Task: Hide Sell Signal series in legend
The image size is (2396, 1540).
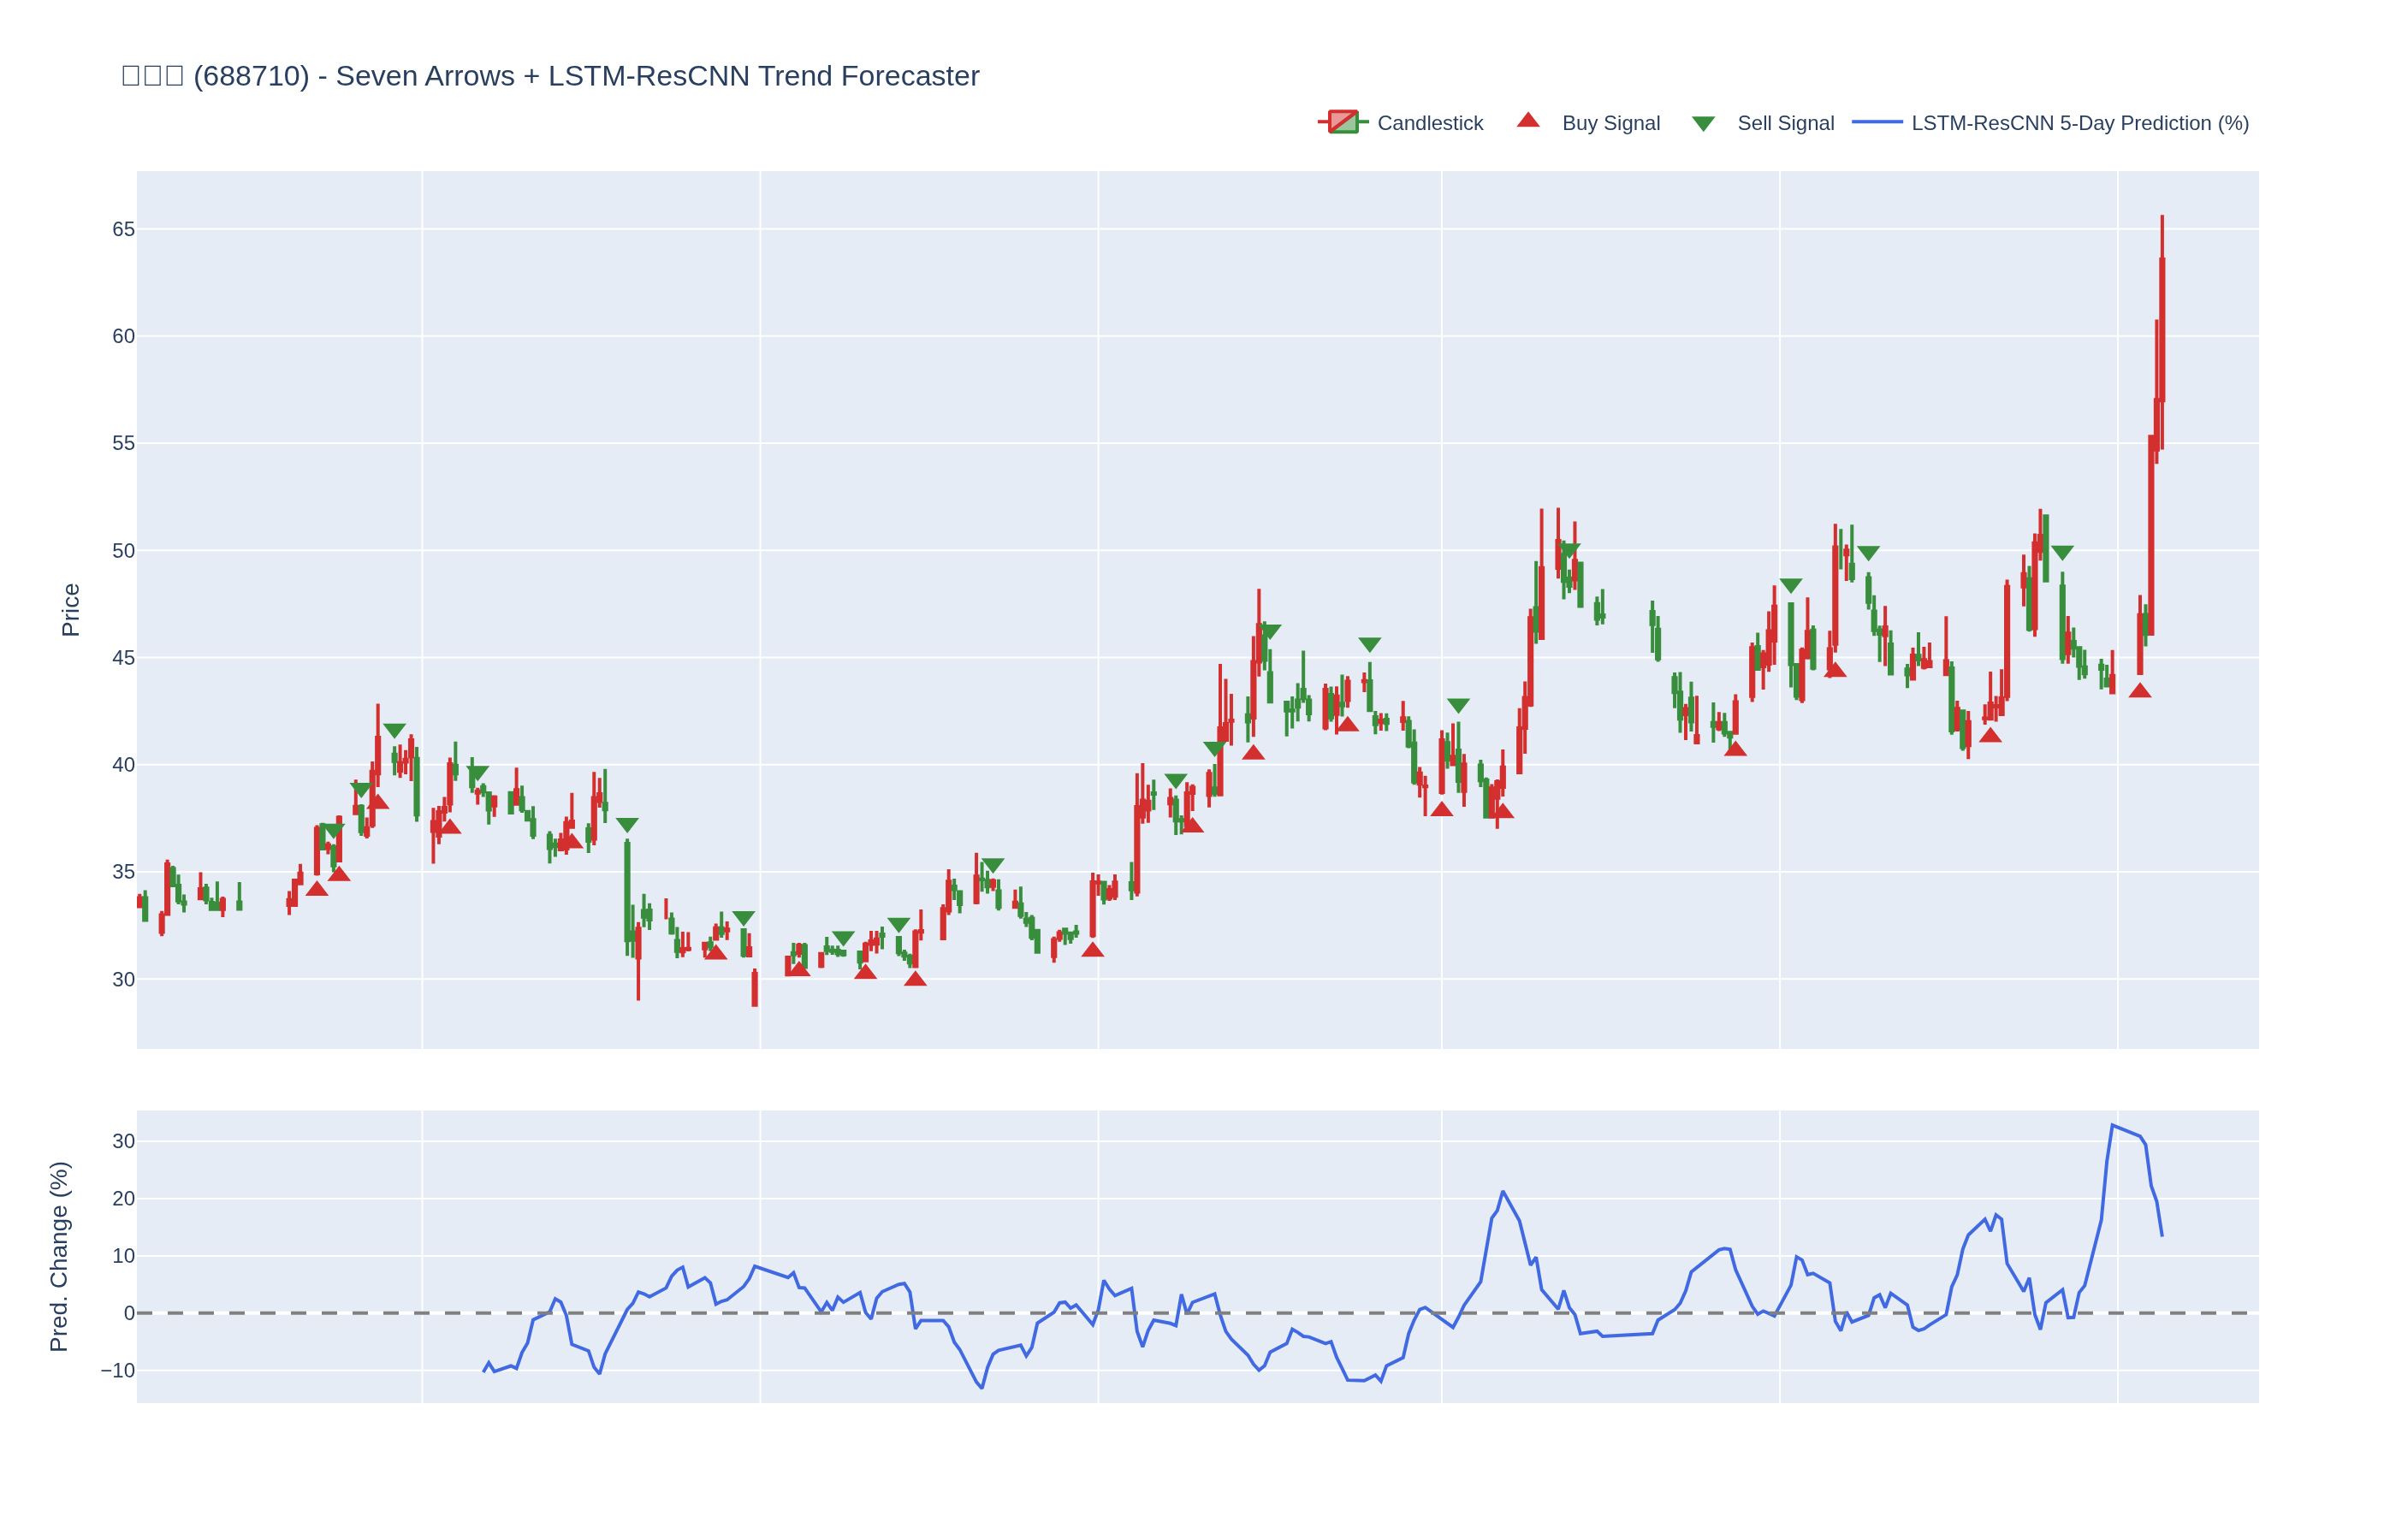Action: (x=1785, y=123)
